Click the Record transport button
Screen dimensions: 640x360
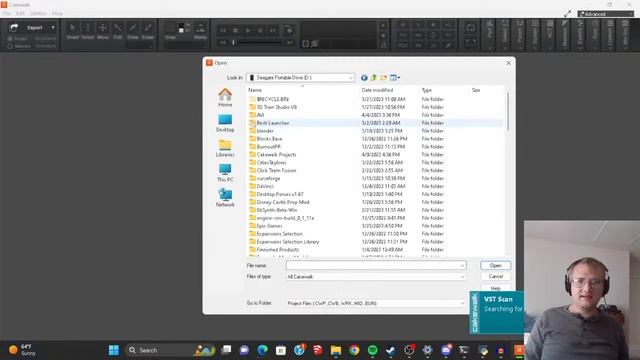pyautogui.click(x=289, y=30)
